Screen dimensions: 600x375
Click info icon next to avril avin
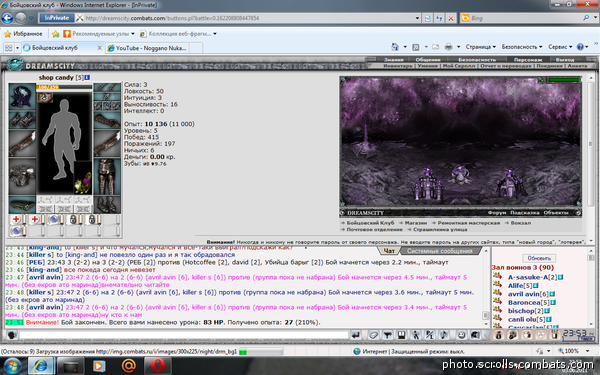coord(552,294)
